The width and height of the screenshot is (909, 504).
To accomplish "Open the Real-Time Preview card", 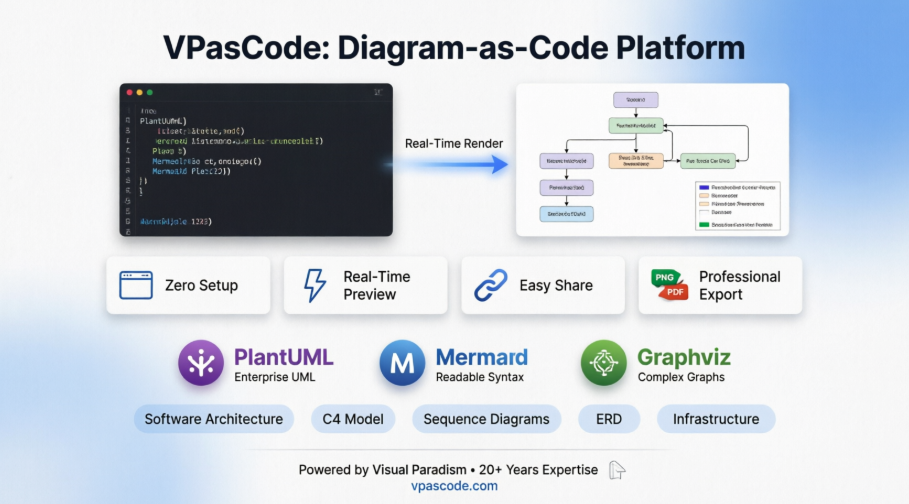I will (366, 285).
